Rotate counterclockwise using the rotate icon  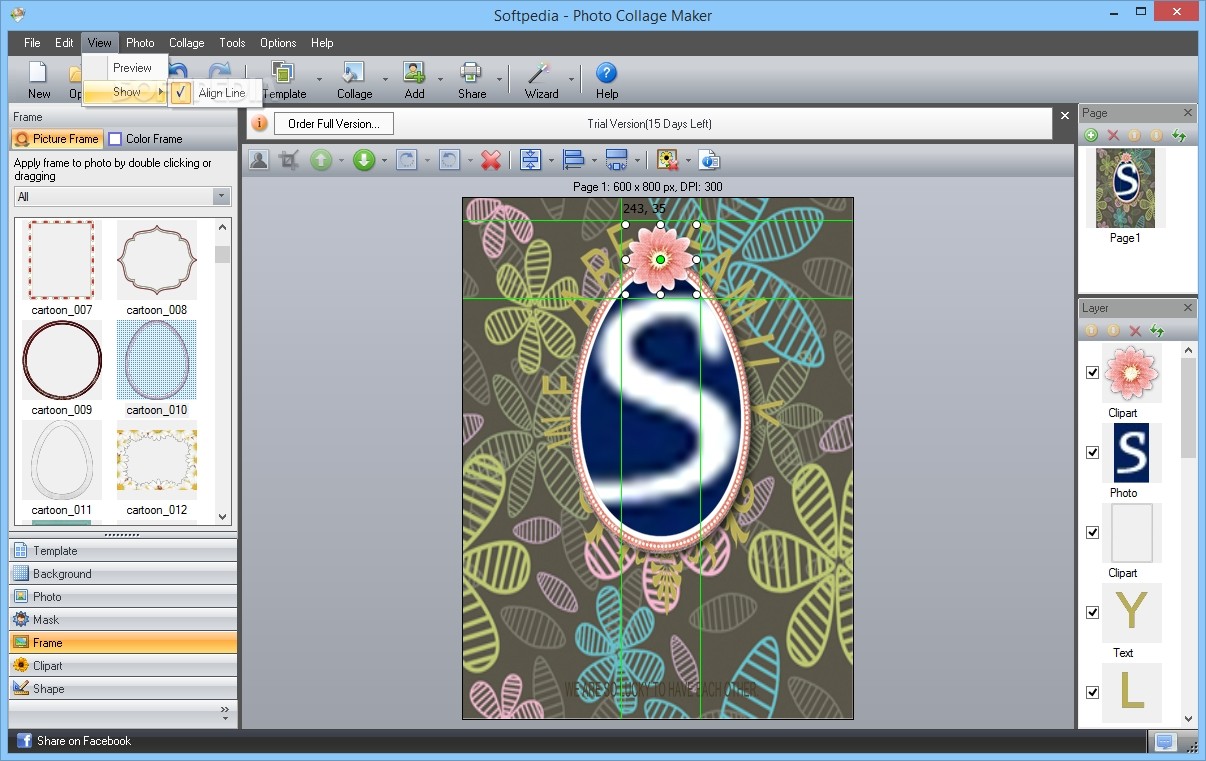coord(449,160)
